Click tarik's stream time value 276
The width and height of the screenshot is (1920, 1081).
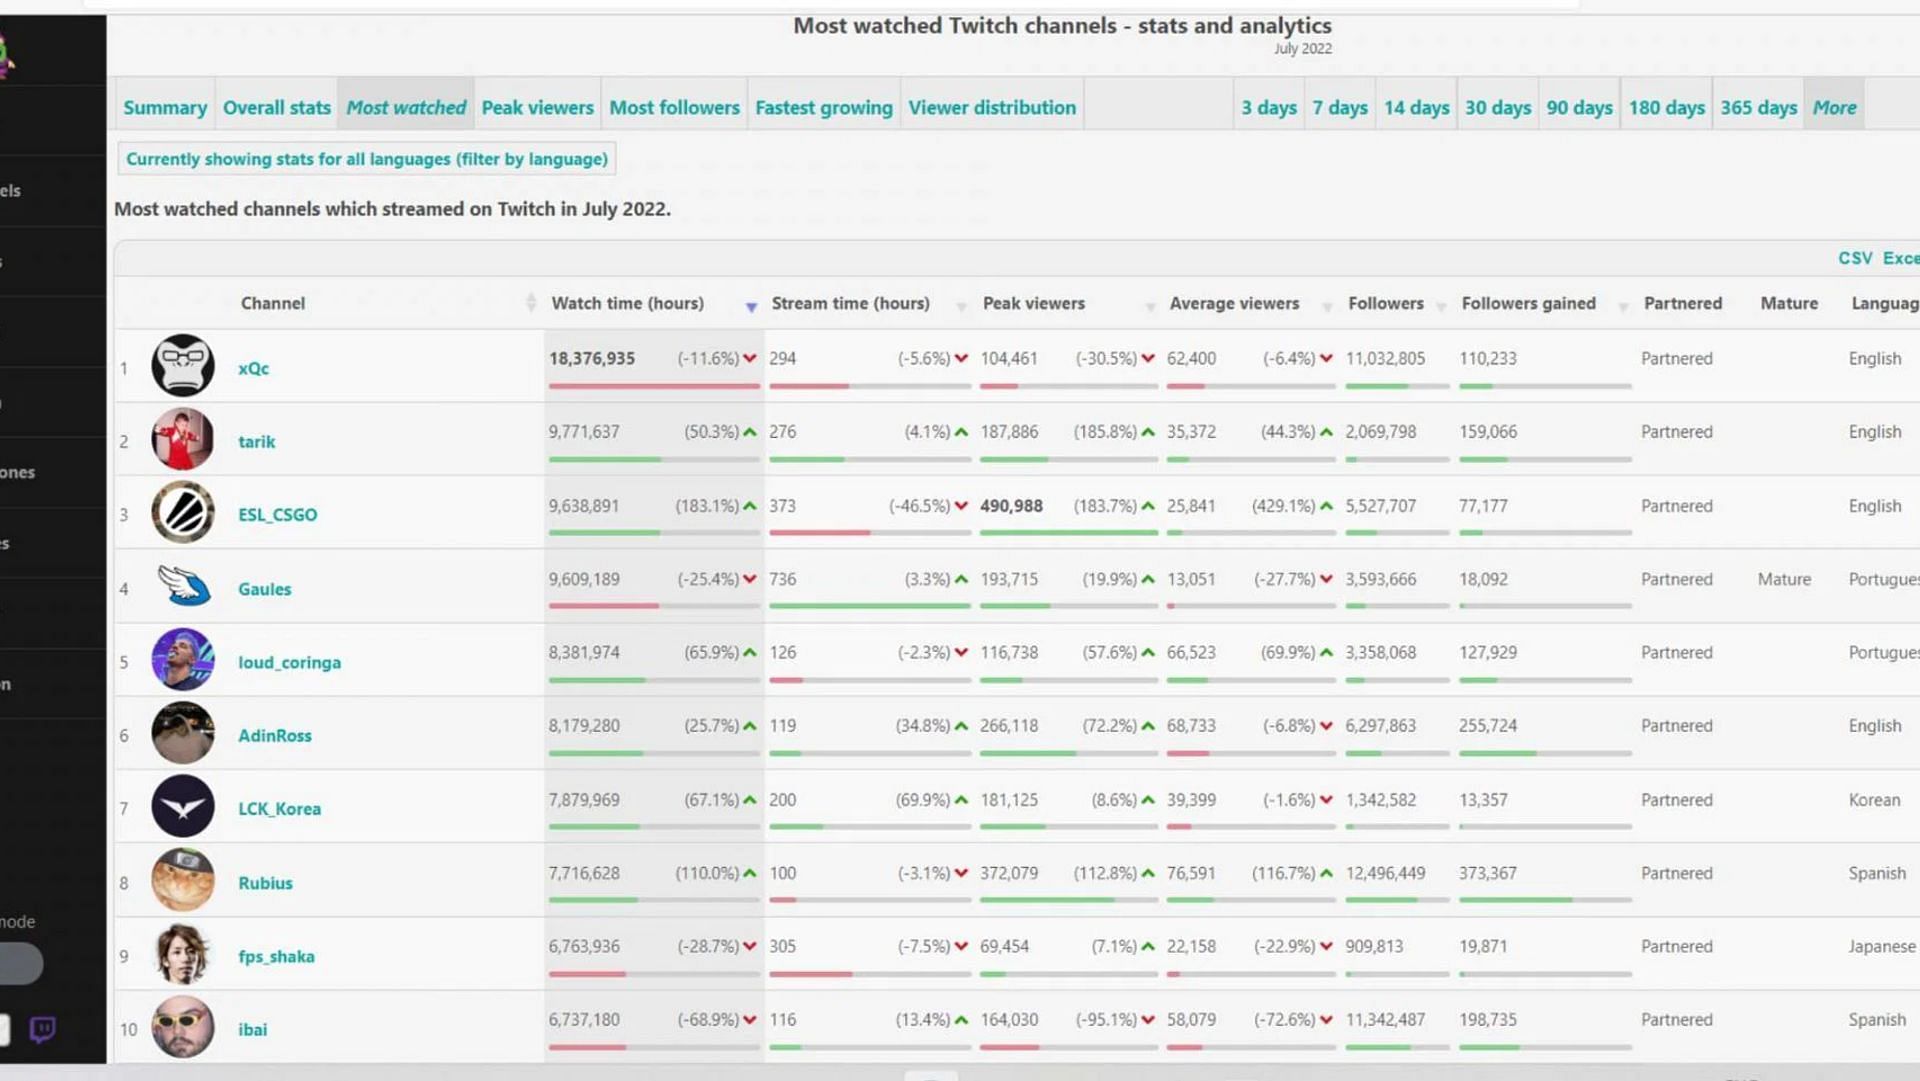point(782,432)
